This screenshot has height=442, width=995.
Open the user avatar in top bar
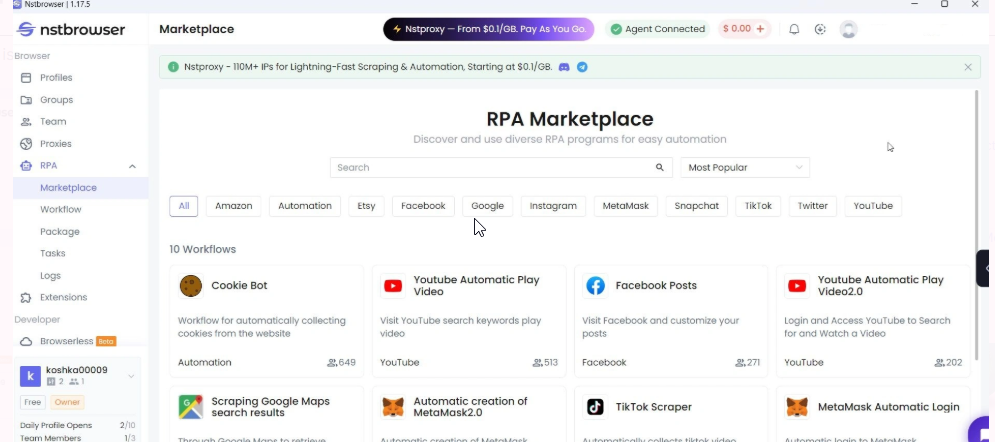pyautogui.click(x=849, y=29)
